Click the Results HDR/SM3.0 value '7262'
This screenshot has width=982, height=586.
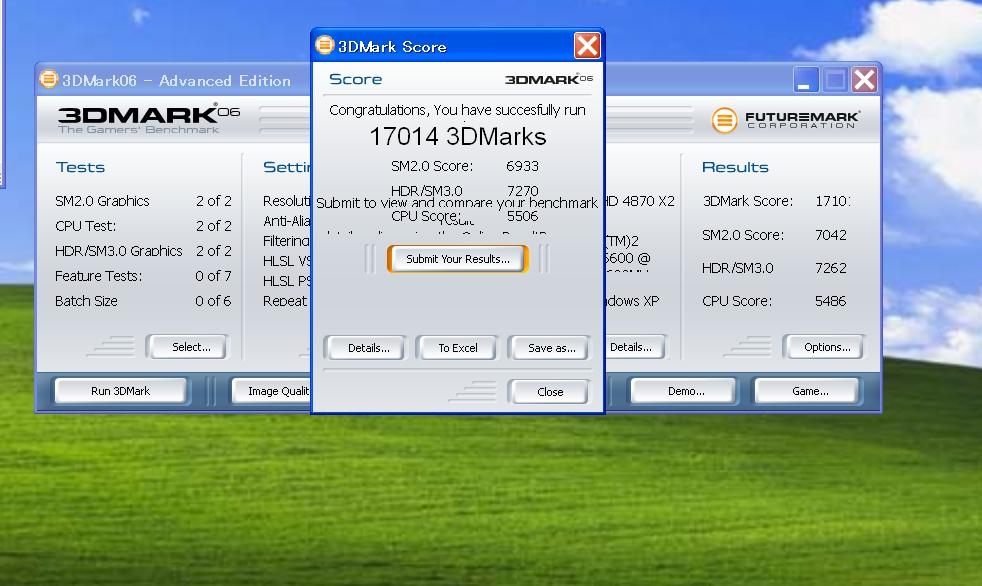[x=830, y=268]
